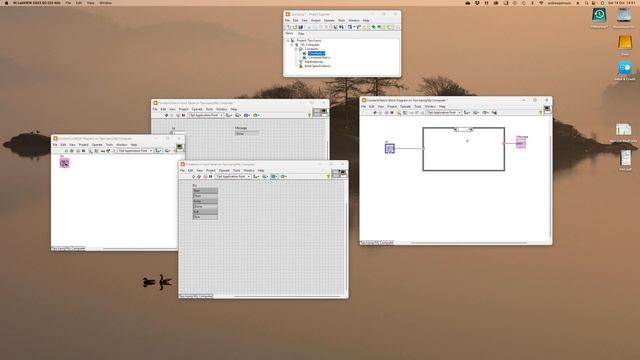
Task: Open Help menu in Project Explorer window
Action: [x=366, y=20]
